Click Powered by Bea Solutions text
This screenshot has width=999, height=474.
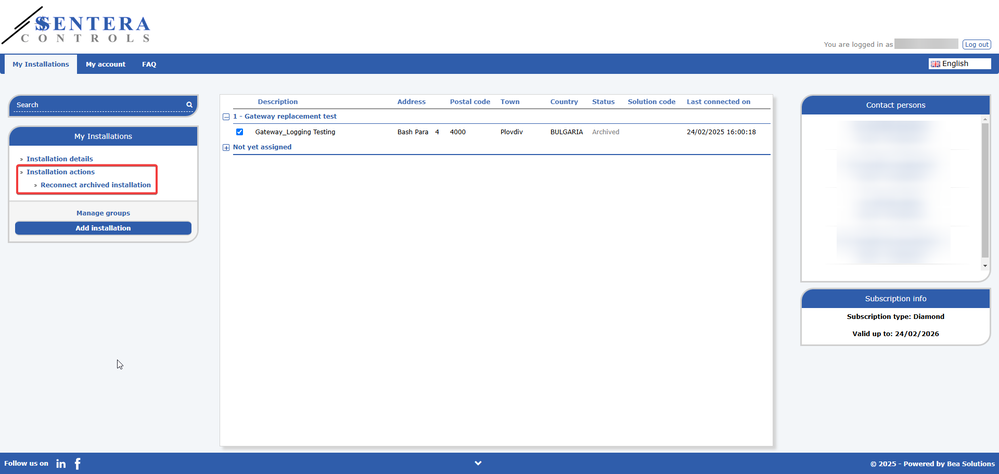click(x=945, y=464)
